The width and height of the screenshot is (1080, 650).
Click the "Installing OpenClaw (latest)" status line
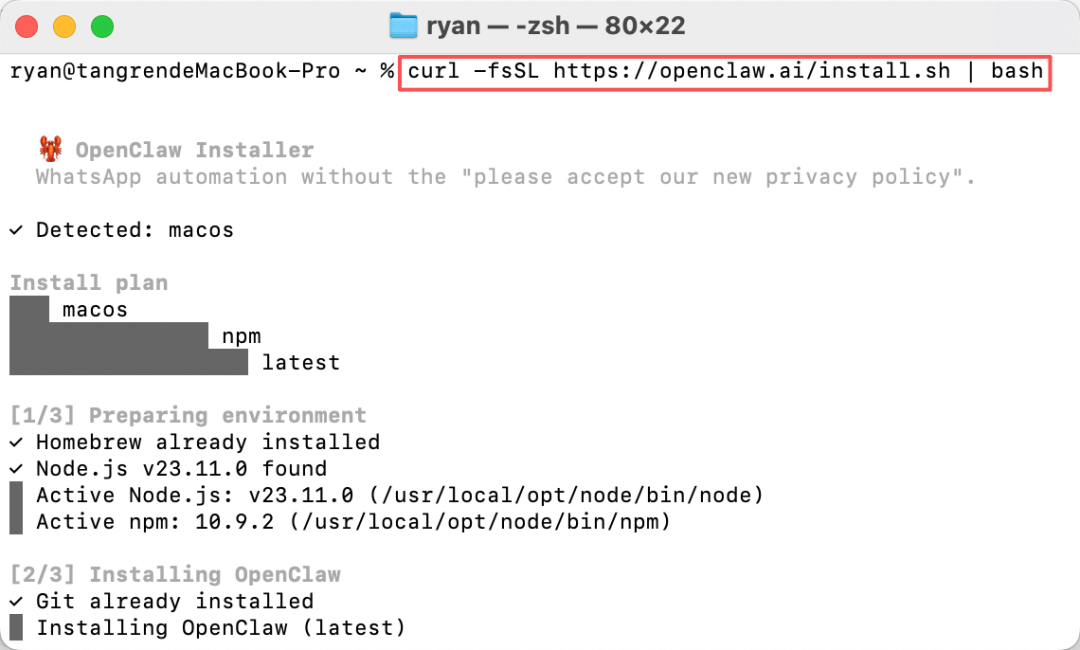[x=221, y=628]
